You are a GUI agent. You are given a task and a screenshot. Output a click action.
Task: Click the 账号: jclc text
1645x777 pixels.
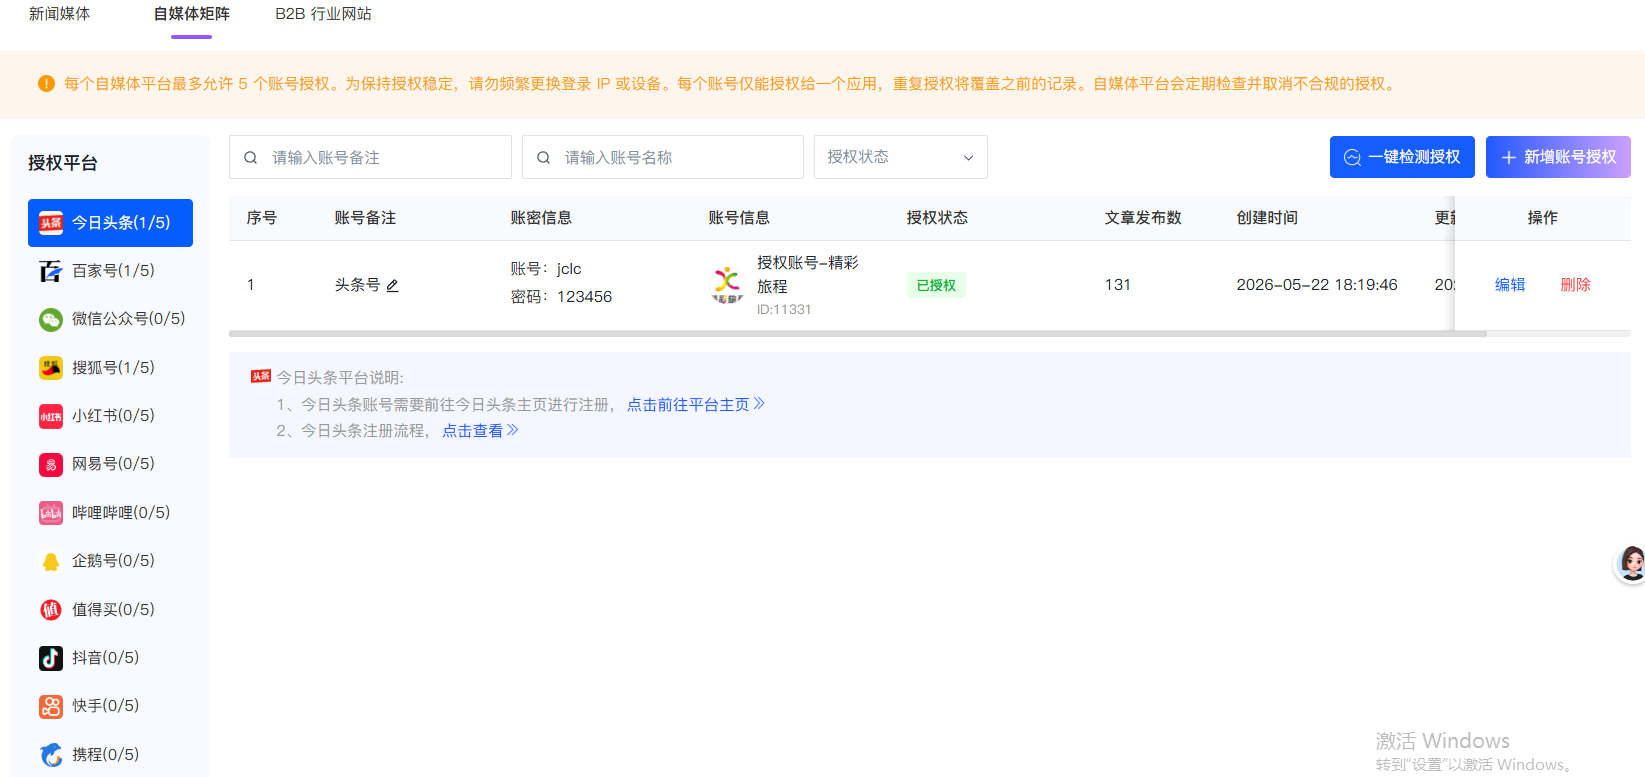tap(546, 269)
